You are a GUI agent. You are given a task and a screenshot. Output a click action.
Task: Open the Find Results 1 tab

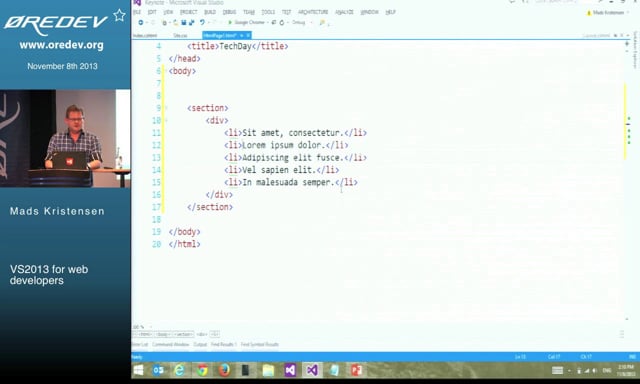point(224,345)
